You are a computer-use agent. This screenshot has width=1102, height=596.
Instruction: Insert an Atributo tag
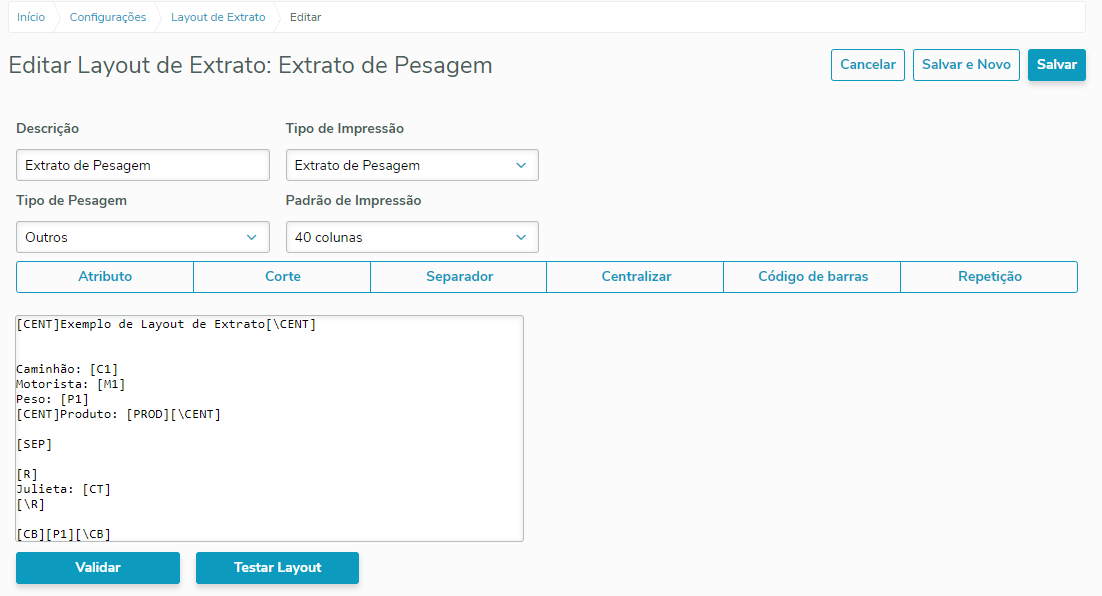pos(105,277)
